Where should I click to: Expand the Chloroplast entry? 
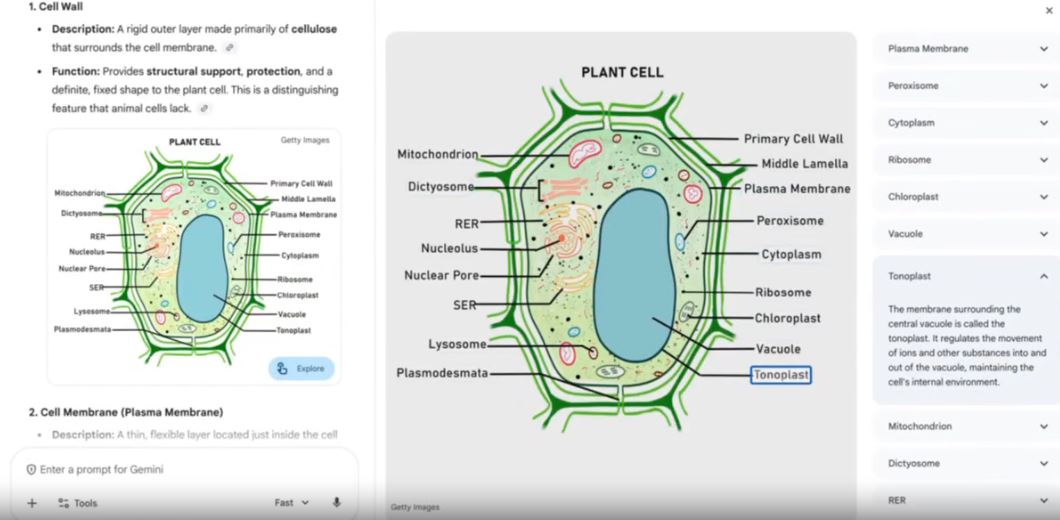point(966,197)
